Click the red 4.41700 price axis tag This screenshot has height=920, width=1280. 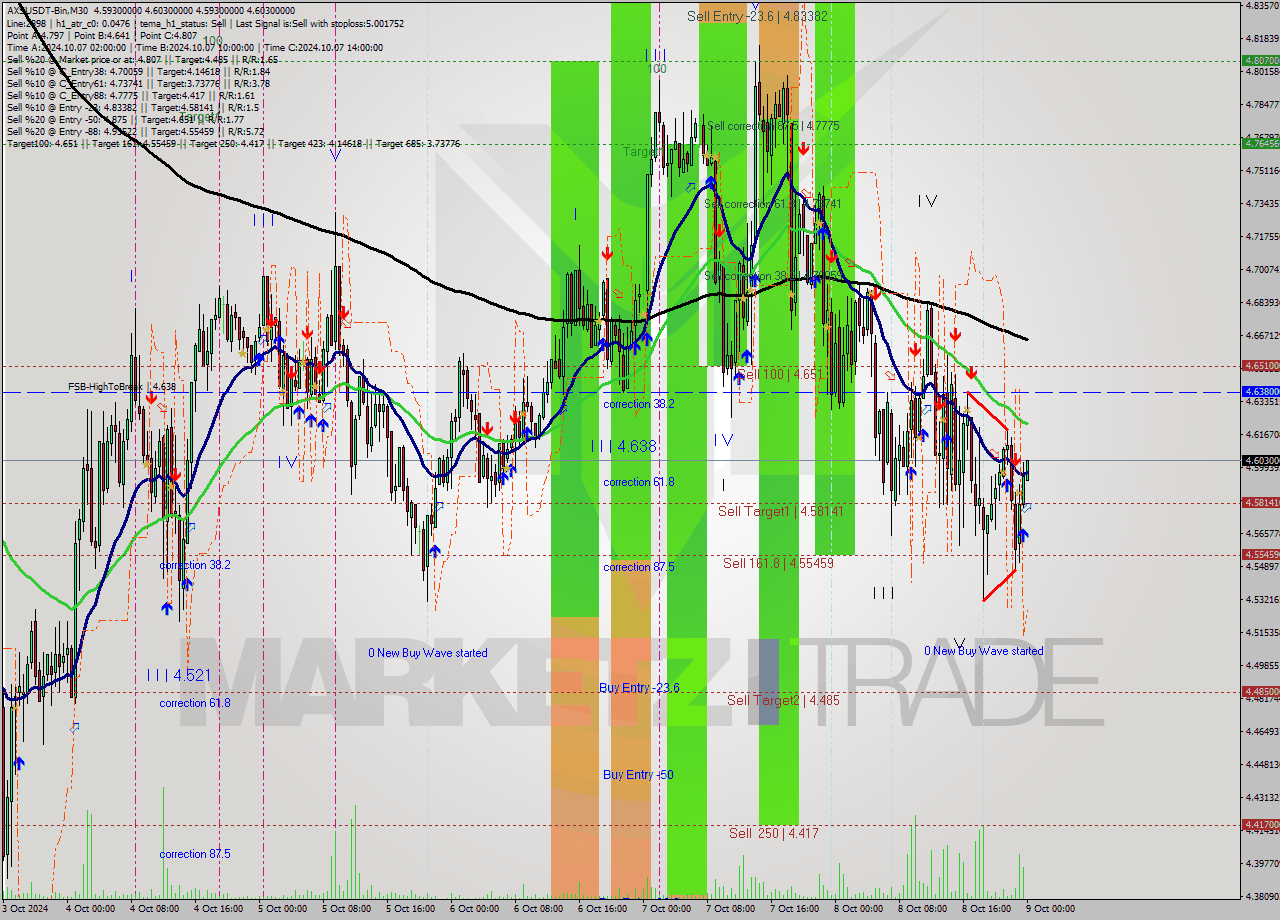coord(1261,824)
